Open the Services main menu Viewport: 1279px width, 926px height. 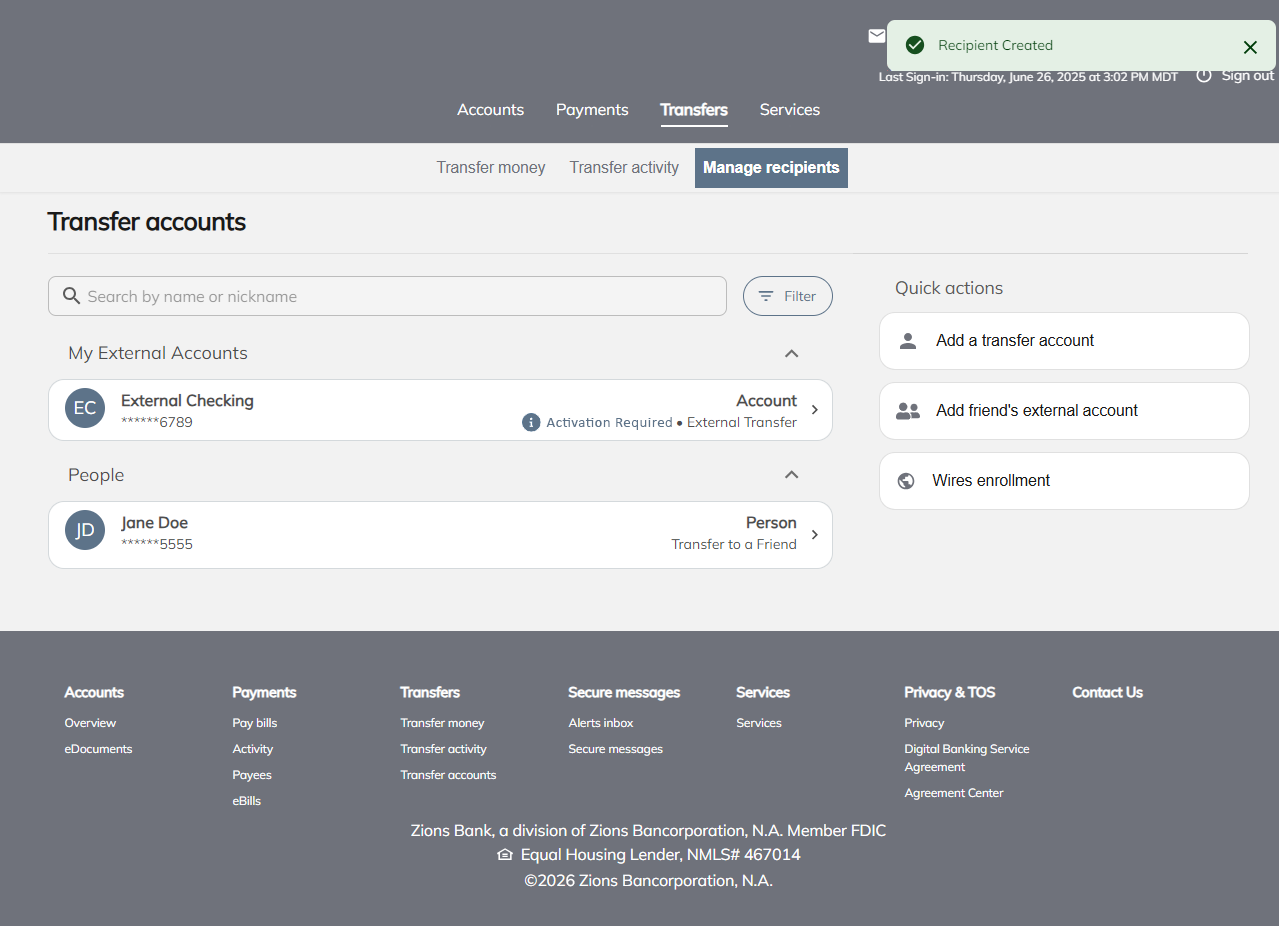790,110
